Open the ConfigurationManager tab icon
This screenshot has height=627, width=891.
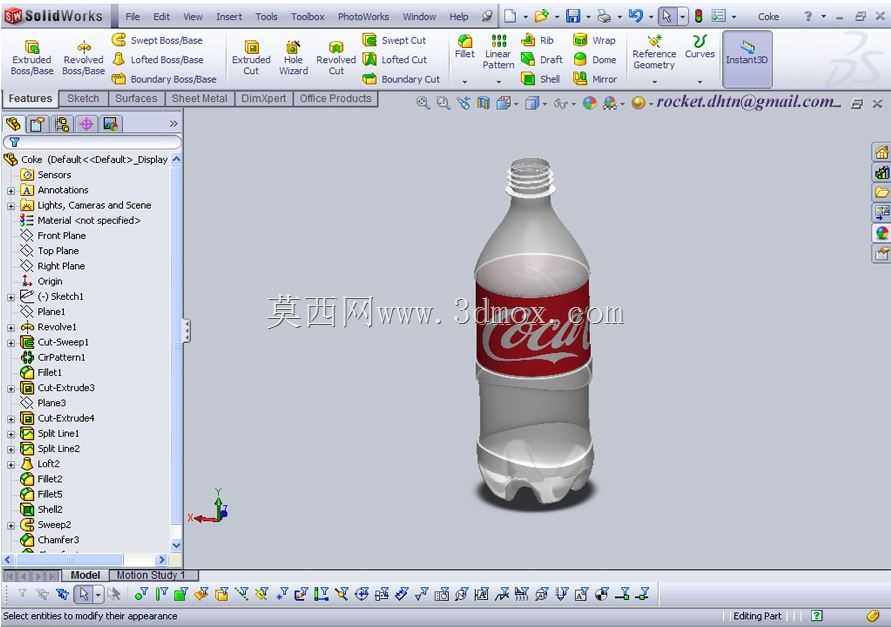click(62, 123)
